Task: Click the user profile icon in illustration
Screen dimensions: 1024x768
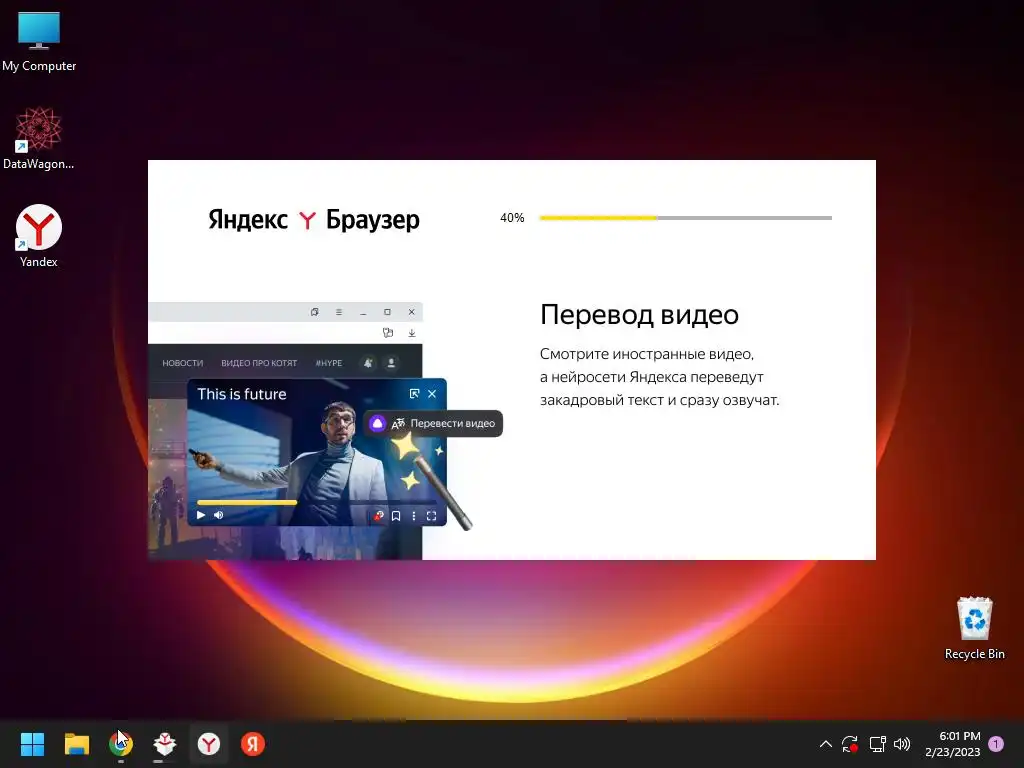Action: [x=391, y=363]
